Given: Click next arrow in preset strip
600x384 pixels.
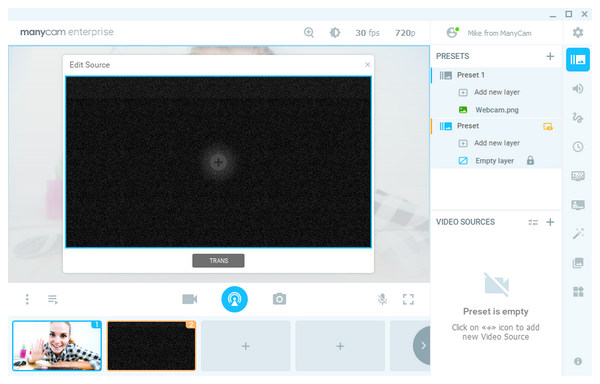Looking at the screenshot, I should point(422,346).
